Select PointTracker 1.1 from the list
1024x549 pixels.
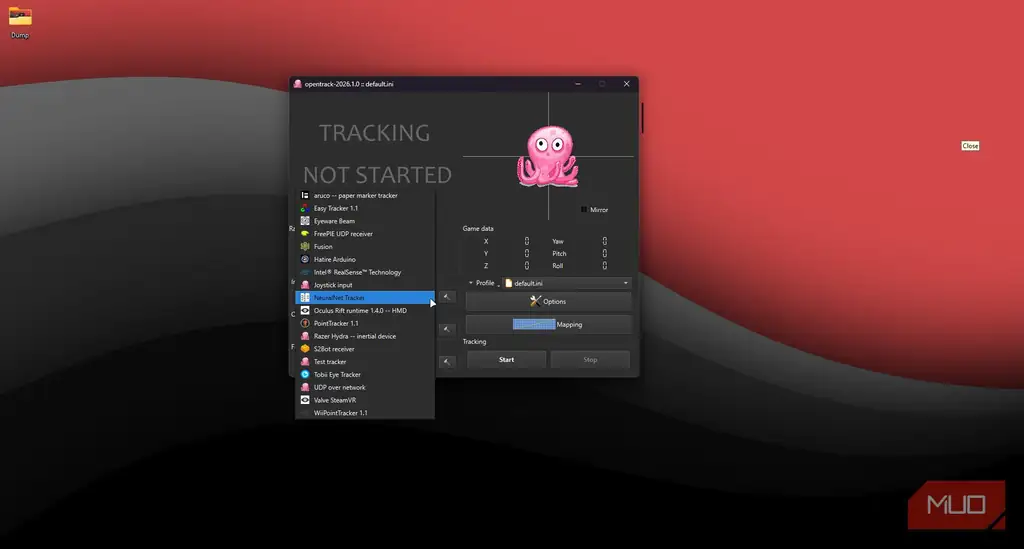365,323
